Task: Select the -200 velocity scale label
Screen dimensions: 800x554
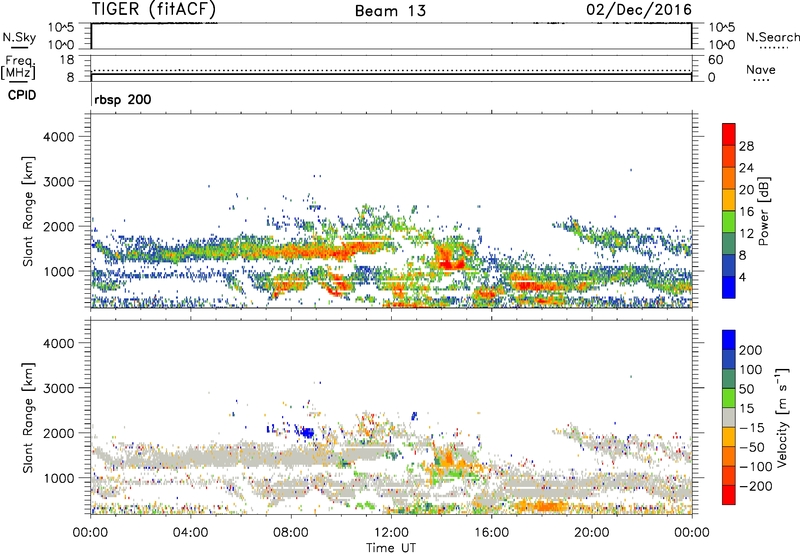Action: tap(755, 486)
